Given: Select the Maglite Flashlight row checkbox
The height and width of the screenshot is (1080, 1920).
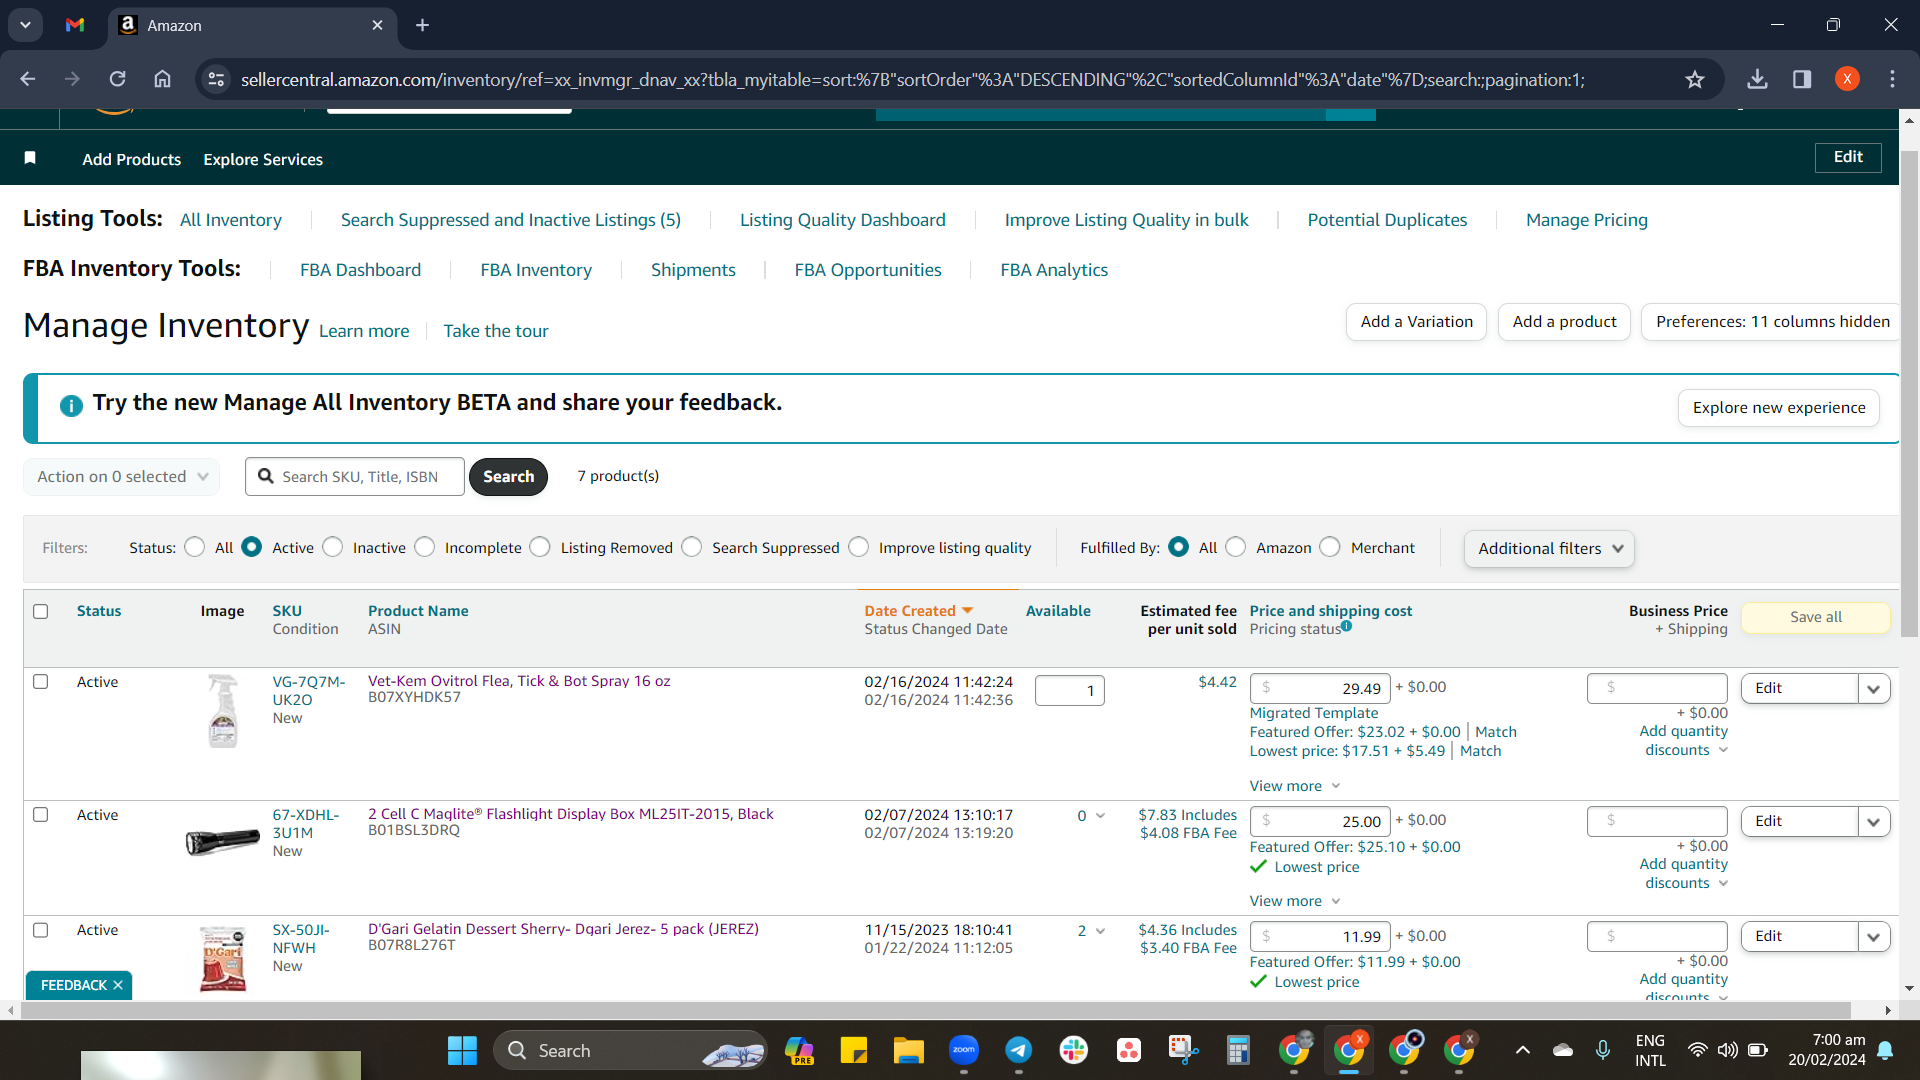Looking at the screenshot, I should point(41,814).
